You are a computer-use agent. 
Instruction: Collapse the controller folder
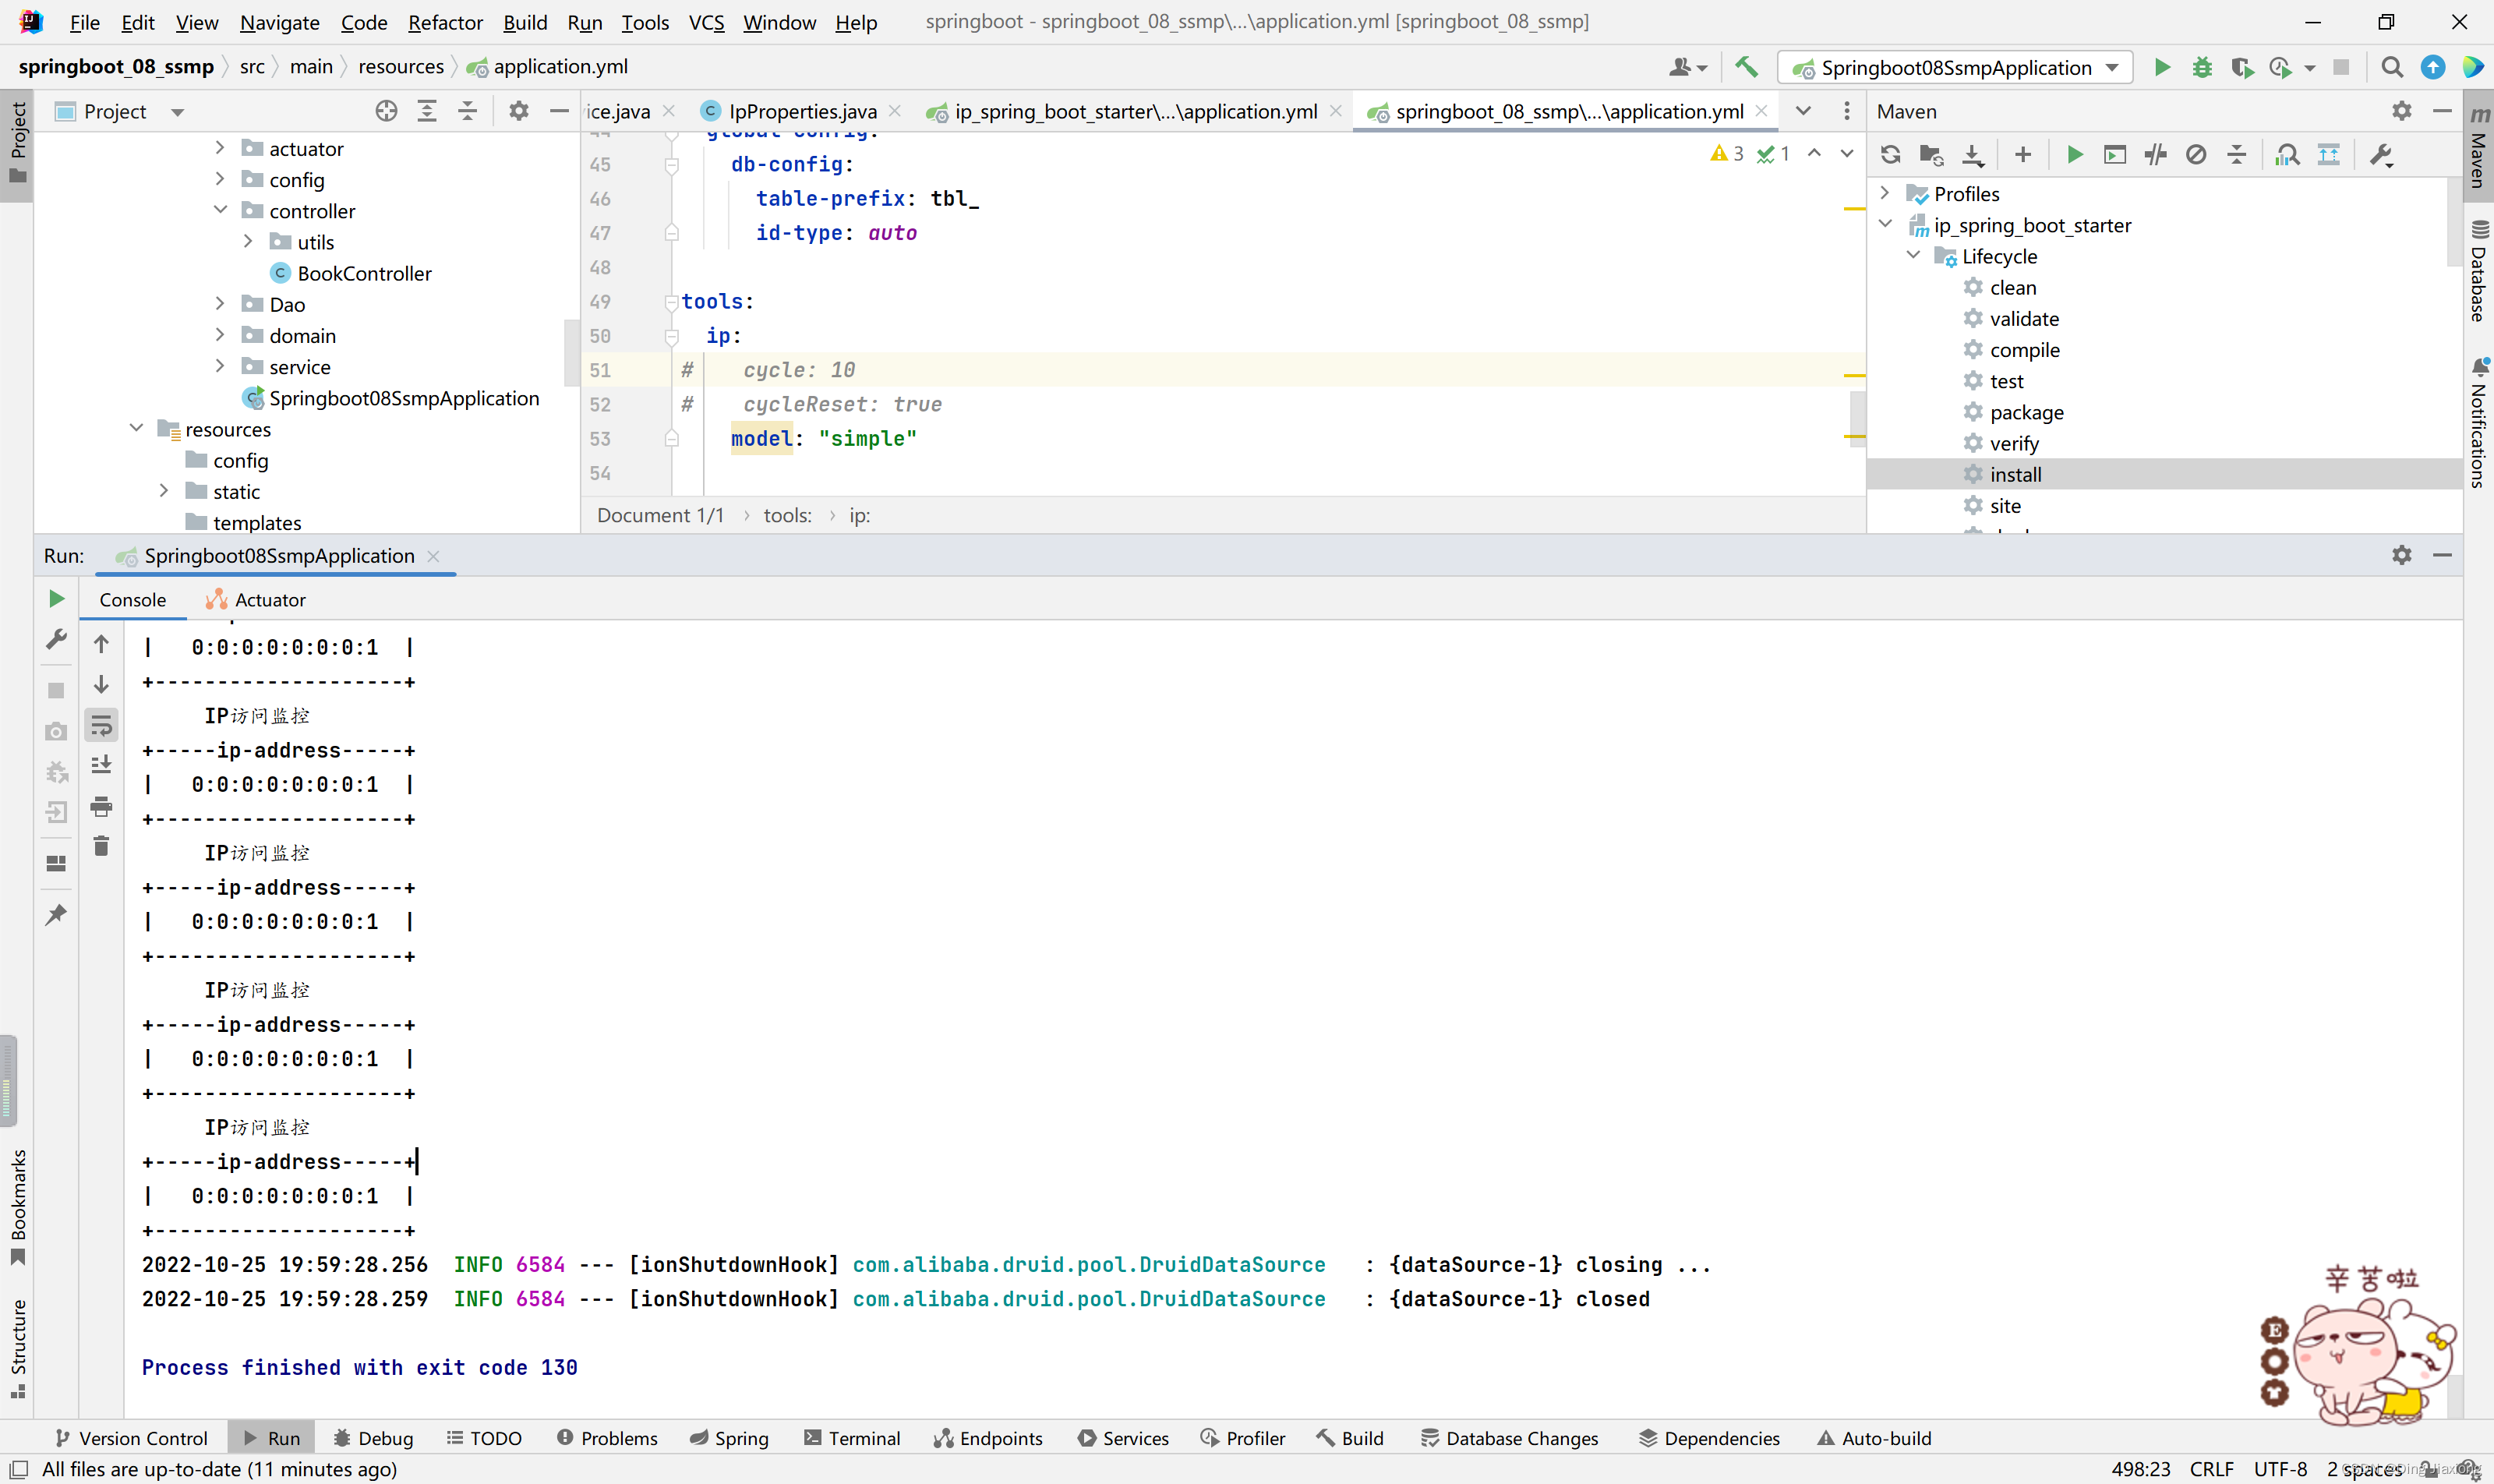221,210
